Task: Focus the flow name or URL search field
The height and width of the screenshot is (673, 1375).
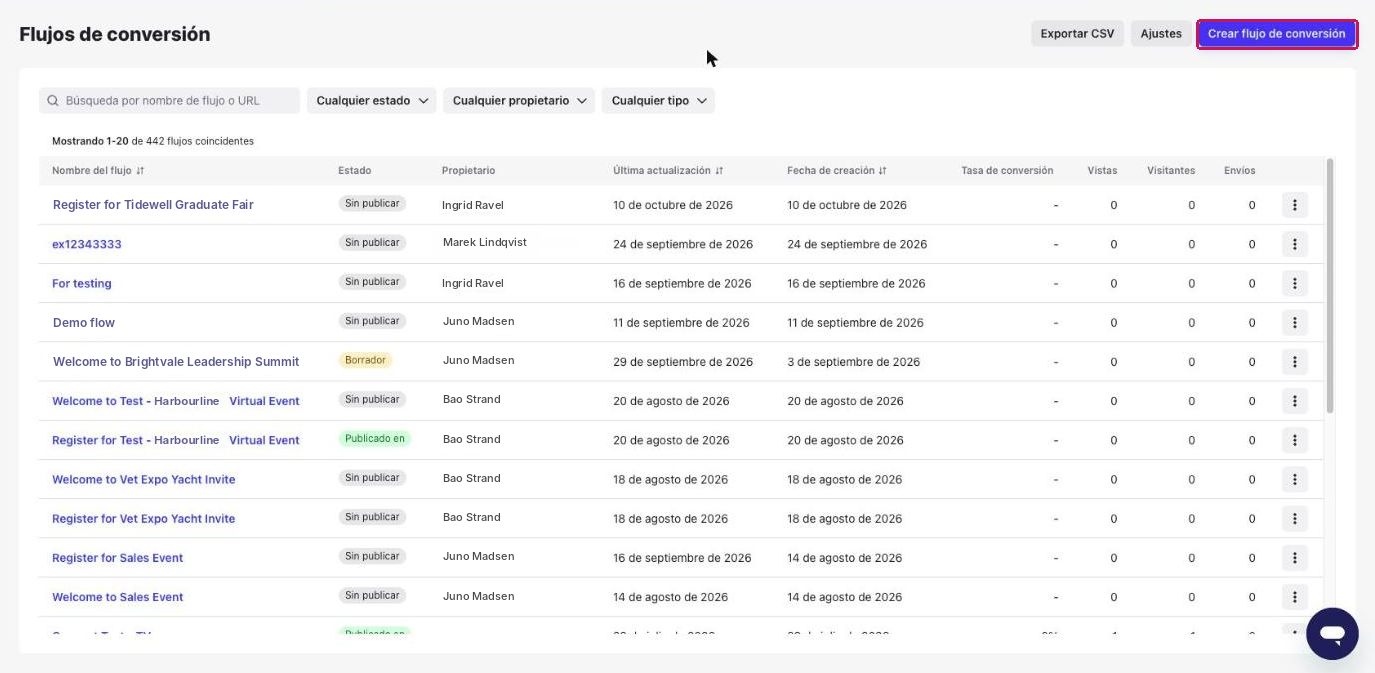Action: (x=169, y=101)
